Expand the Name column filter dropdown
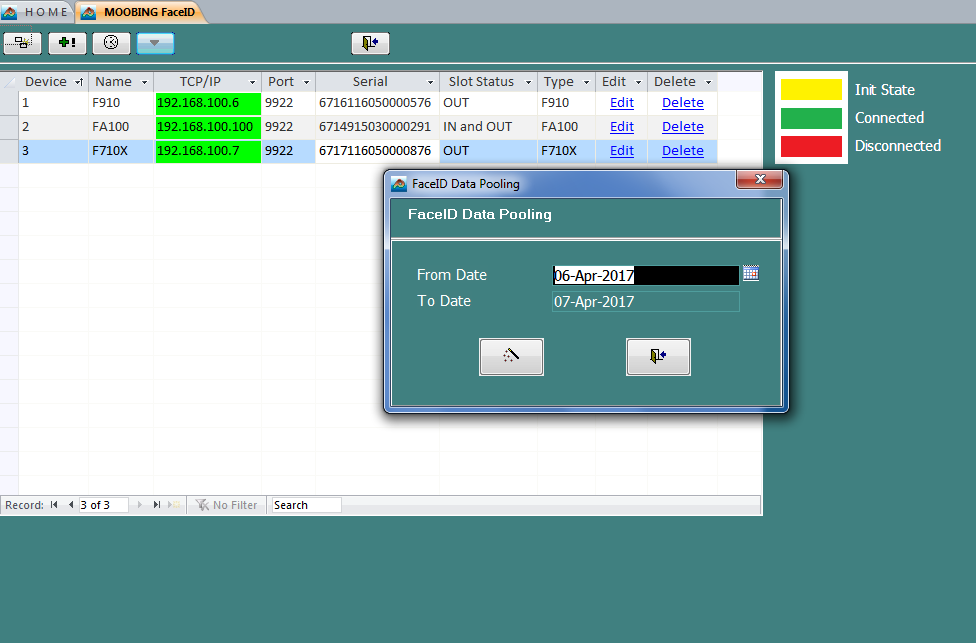Image resolution: width=976 pixels, height=643 pixels. (x=144, y=82)
